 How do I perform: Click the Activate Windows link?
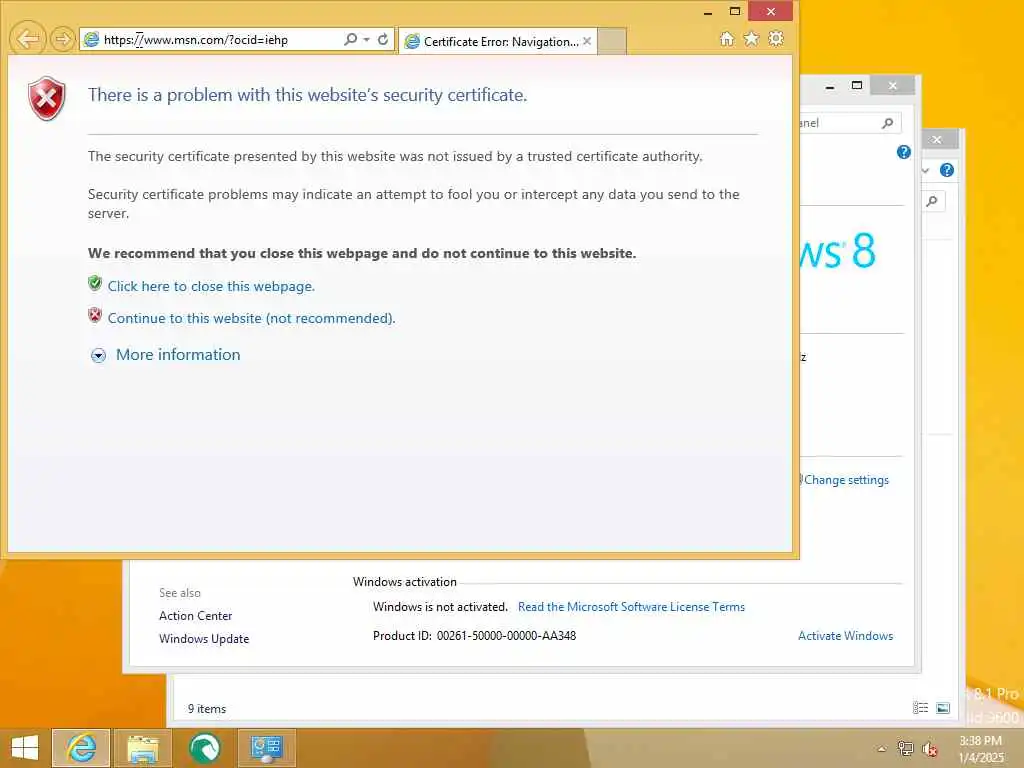click(845, 636)
